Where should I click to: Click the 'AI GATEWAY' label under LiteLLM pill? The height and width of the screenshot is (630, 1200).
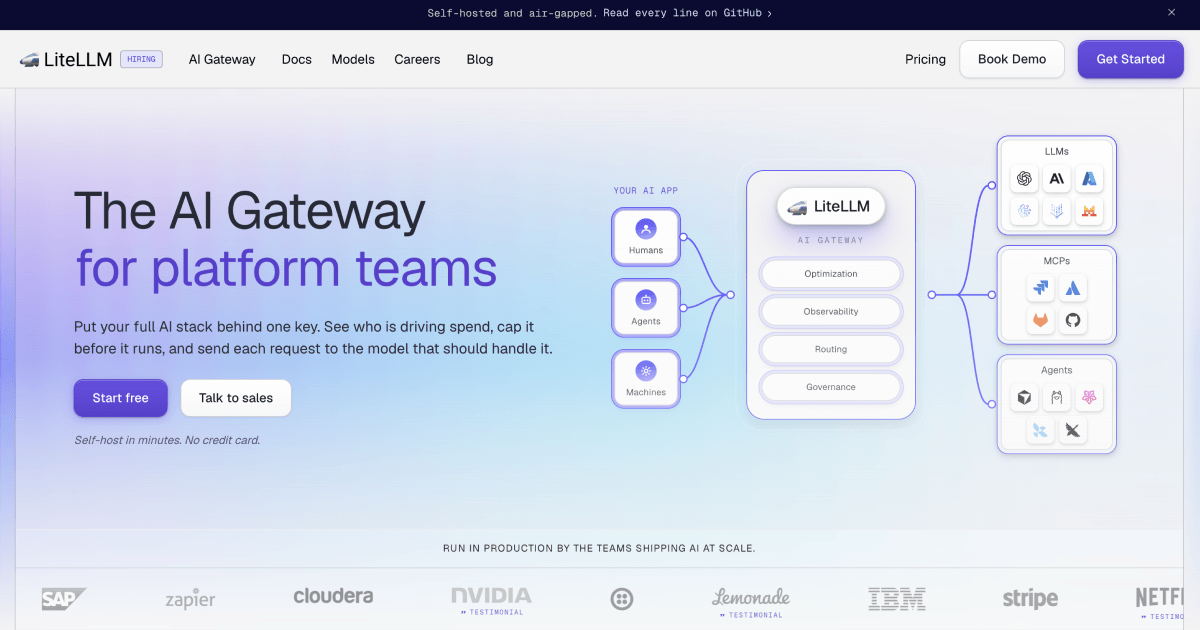pyautogui.click(x=831, y=240)
